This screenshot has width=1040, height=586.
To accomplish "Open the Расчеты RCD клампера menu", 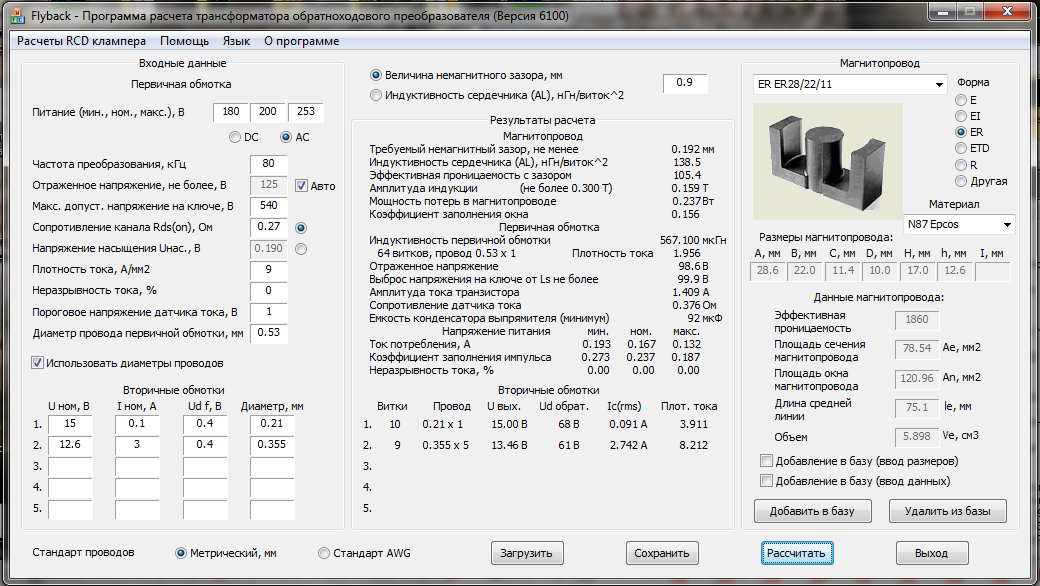I will (82, 41).
